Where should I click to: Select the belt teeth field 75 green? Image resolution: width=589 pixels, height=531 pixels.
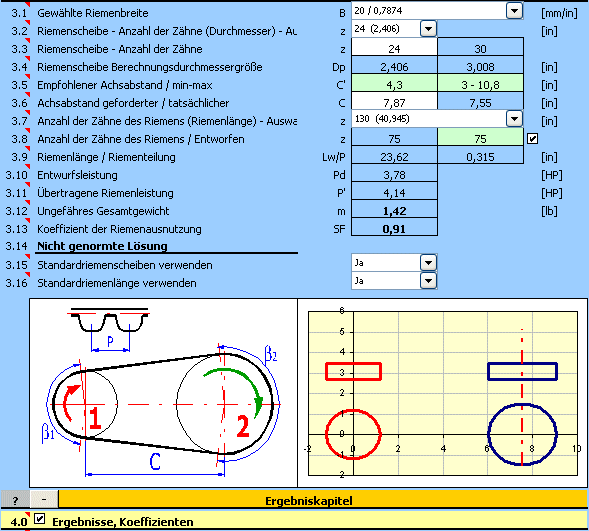tap(480, 139)
